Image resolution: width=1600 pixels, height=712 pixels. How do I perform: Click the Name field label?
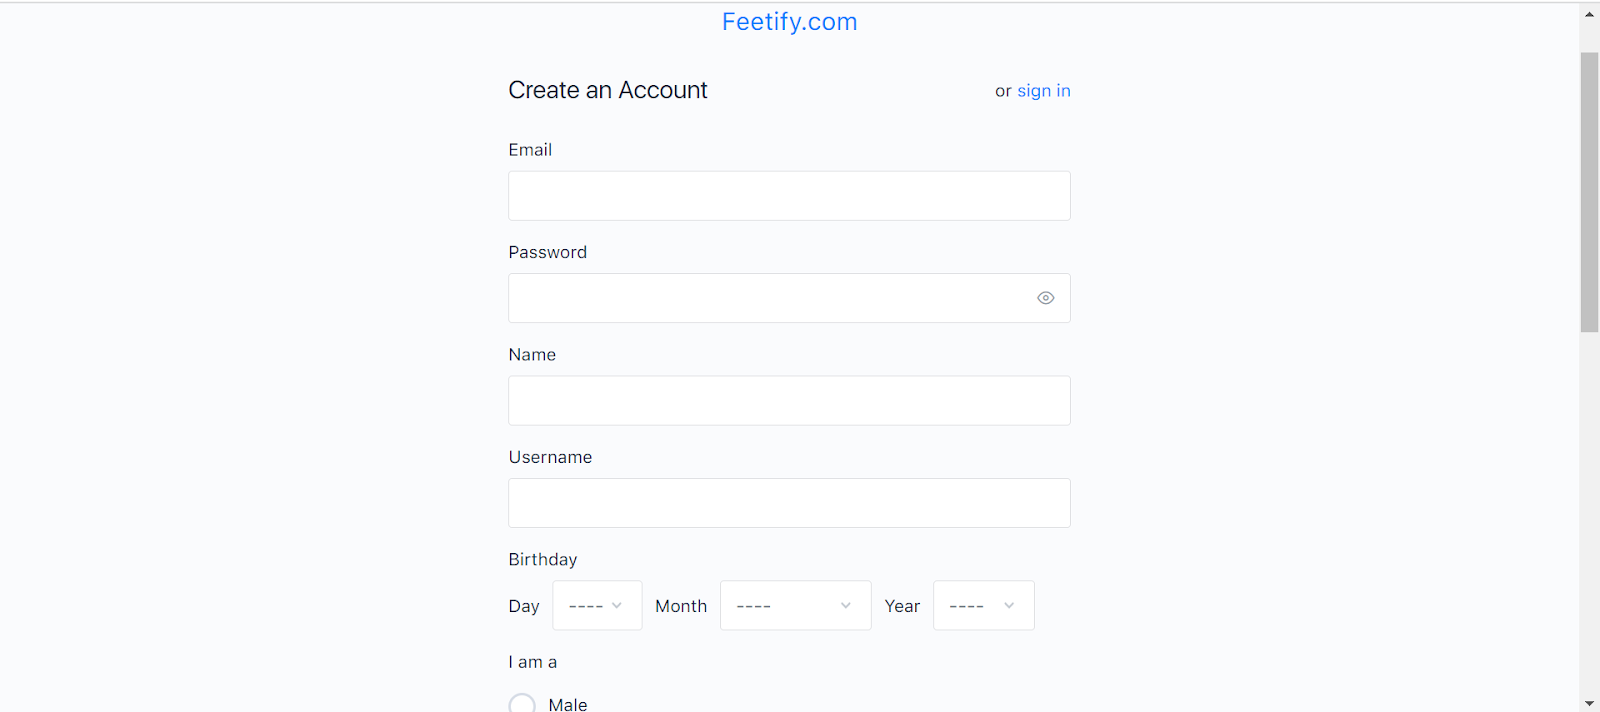pos(532,355)
